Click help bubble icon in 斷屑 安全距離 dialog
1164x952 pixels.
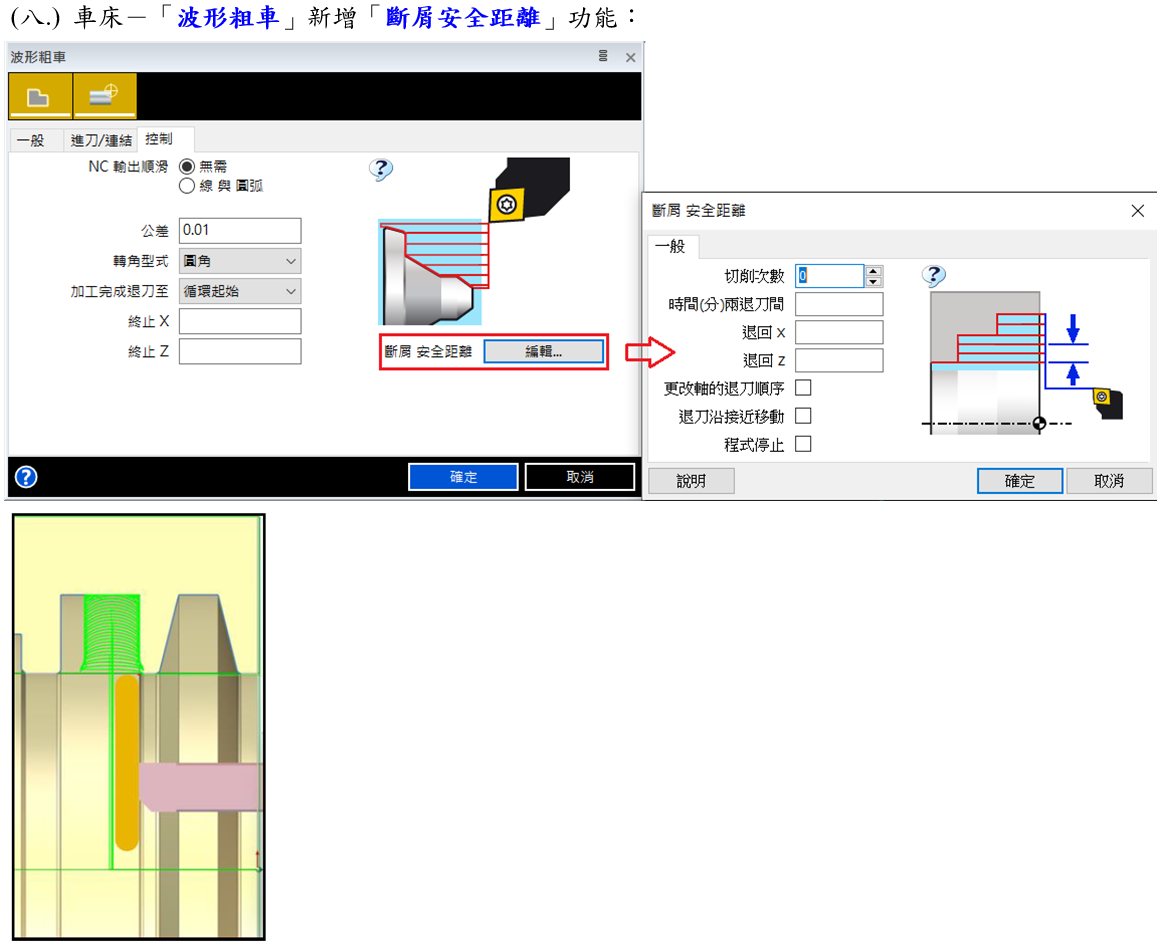[x=934, y=276]
